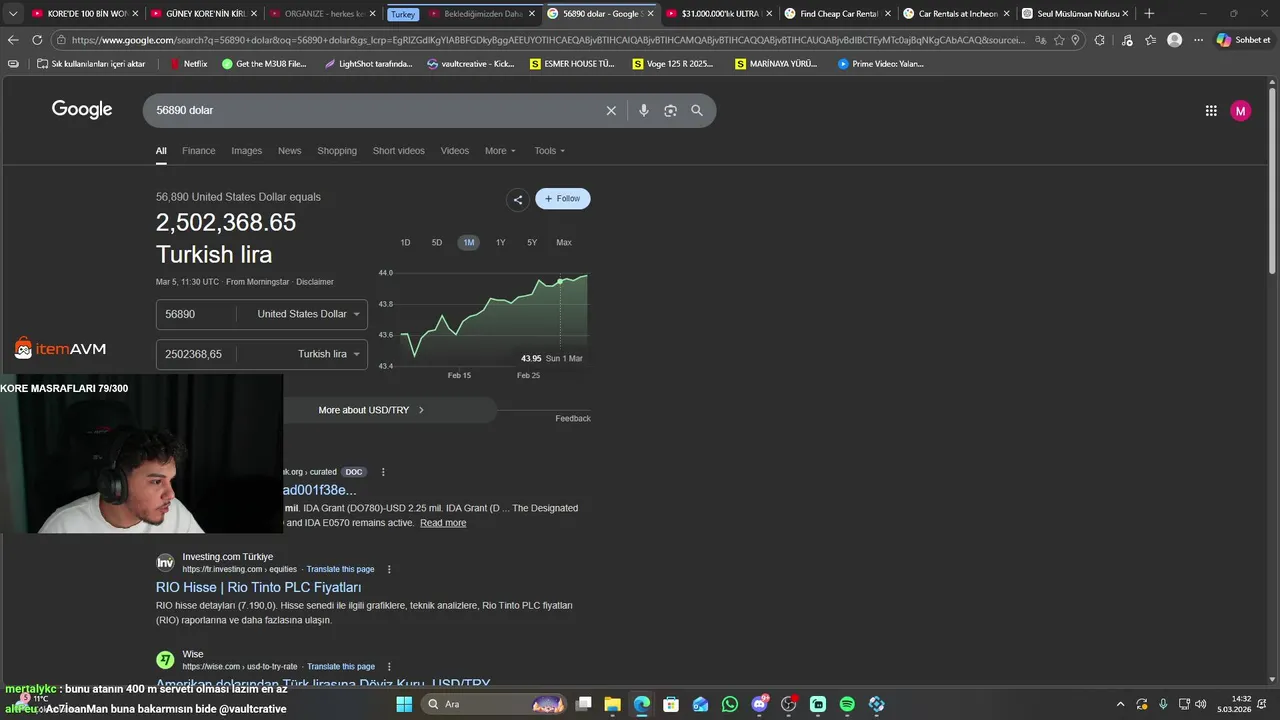Open Prime Video bookmark
This screenshot has height=720, width=1280.
pyautogui.click(x=880, y=64)
